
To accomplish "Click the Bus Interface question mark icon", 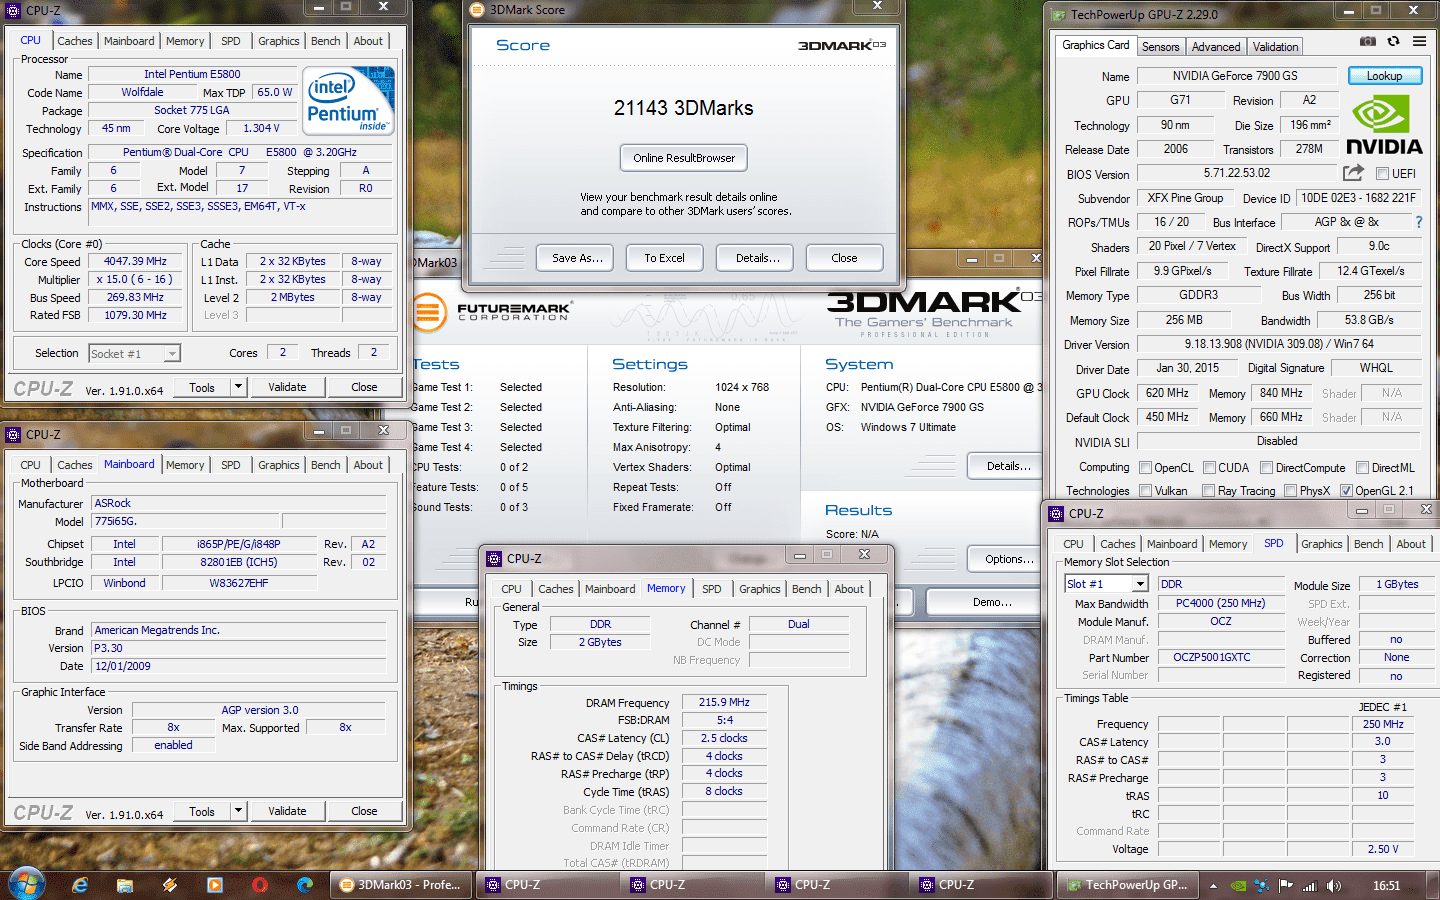I will click(x=1418, y=222).
